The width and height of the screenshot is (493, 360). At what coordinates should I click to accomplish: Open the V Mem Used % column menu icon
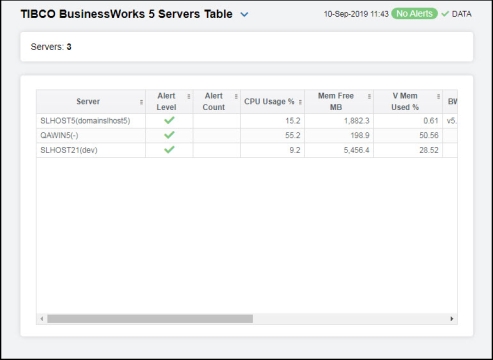(x=438, y=96)
